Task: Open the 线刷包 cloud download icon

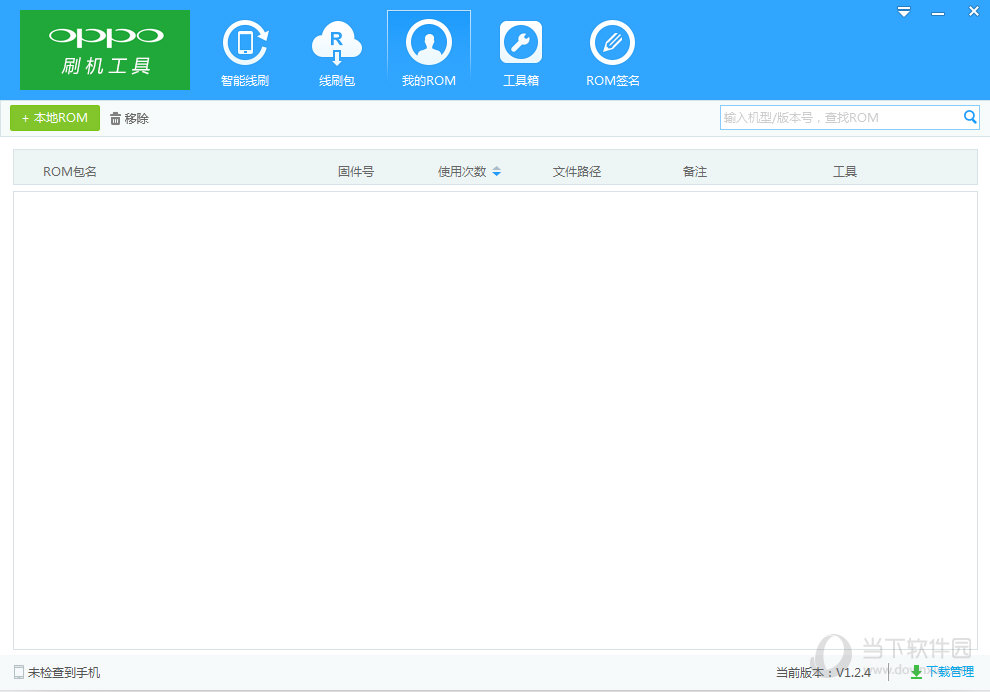Action: [337, 42]
